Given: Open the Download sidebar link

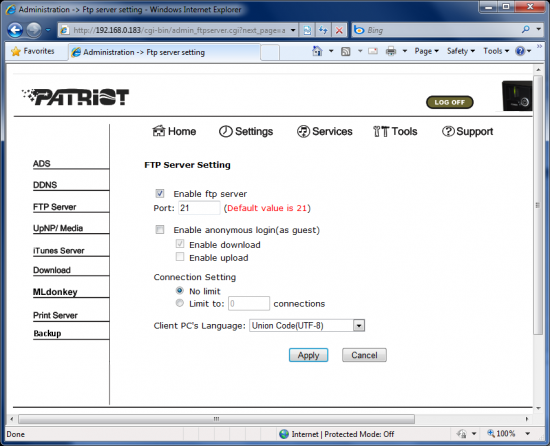Looking at the screenshot, I should (52, 270).
